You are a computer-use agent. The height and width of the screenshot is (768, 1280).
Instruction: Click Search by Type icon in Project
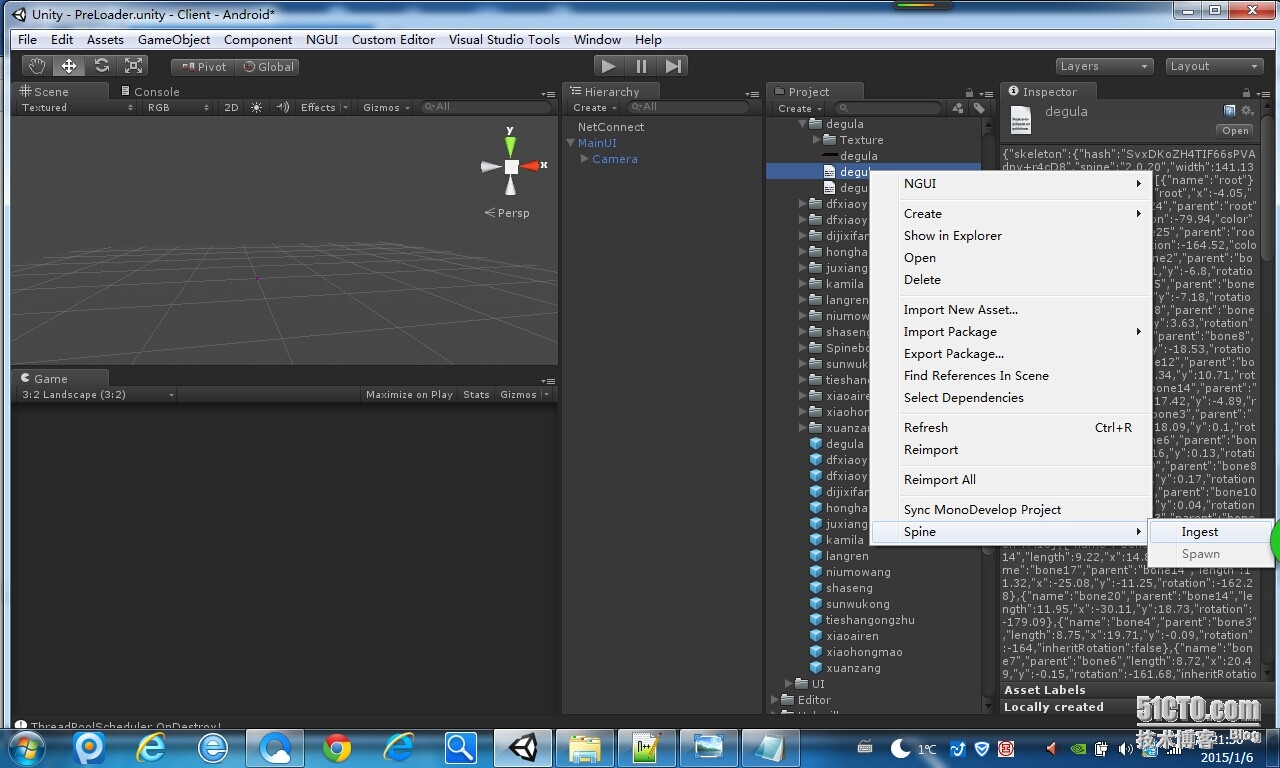958,108
